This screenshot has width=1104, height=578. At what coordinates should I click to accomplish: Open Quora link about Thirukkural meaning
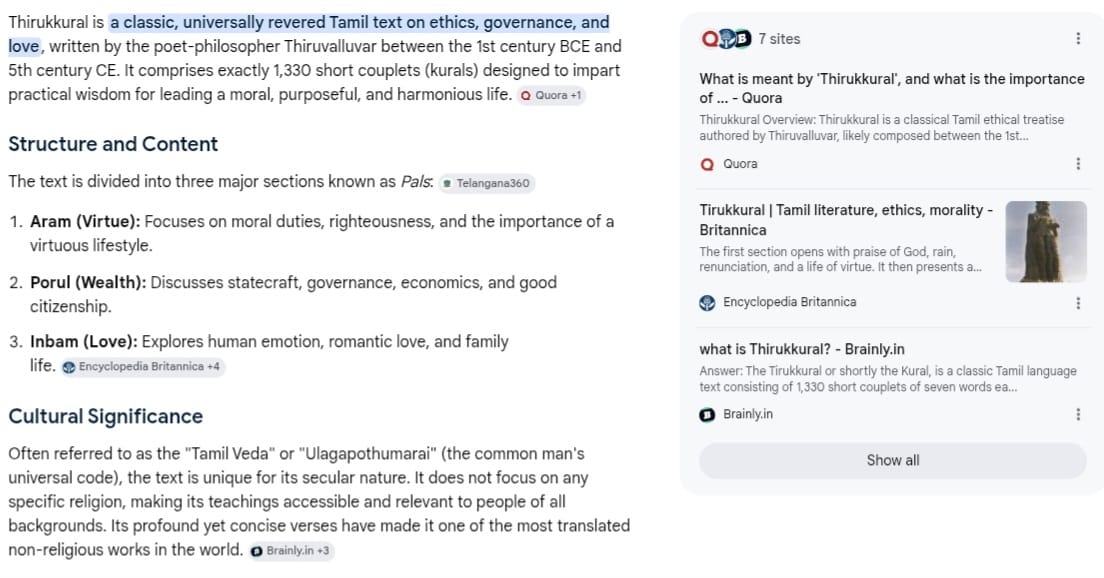891,88
